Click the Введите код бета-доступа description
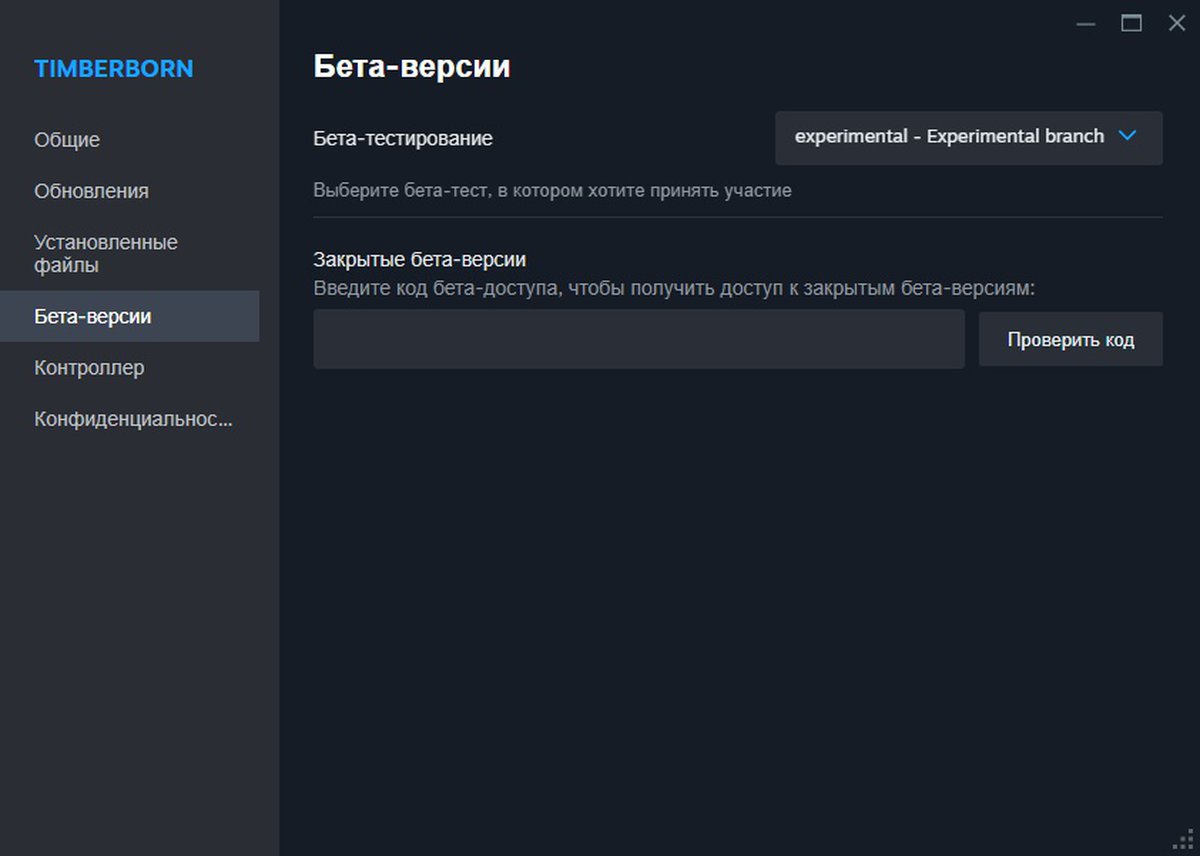The image size is (1200, 856). coord(673,288)
